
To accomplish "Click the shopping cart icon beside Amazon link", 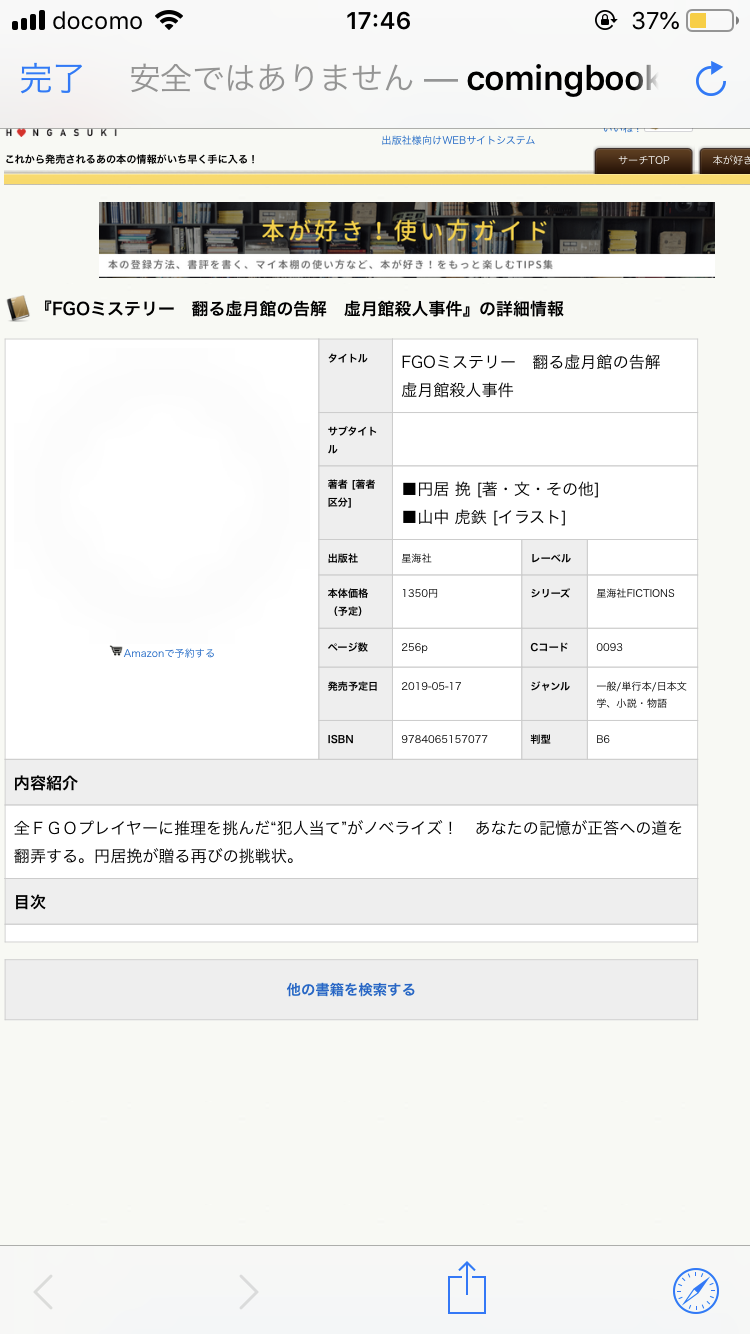I will click(x=116, y=652).
